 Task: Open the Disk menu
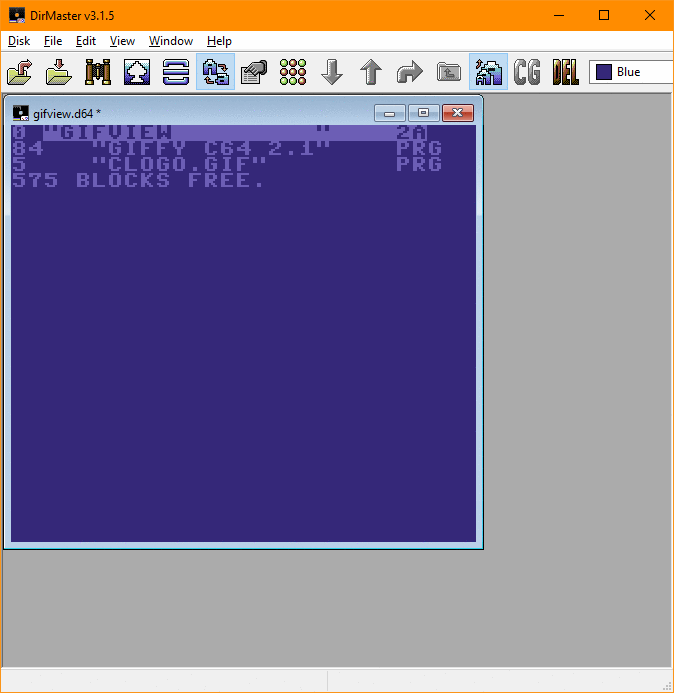tap(19, 41)
